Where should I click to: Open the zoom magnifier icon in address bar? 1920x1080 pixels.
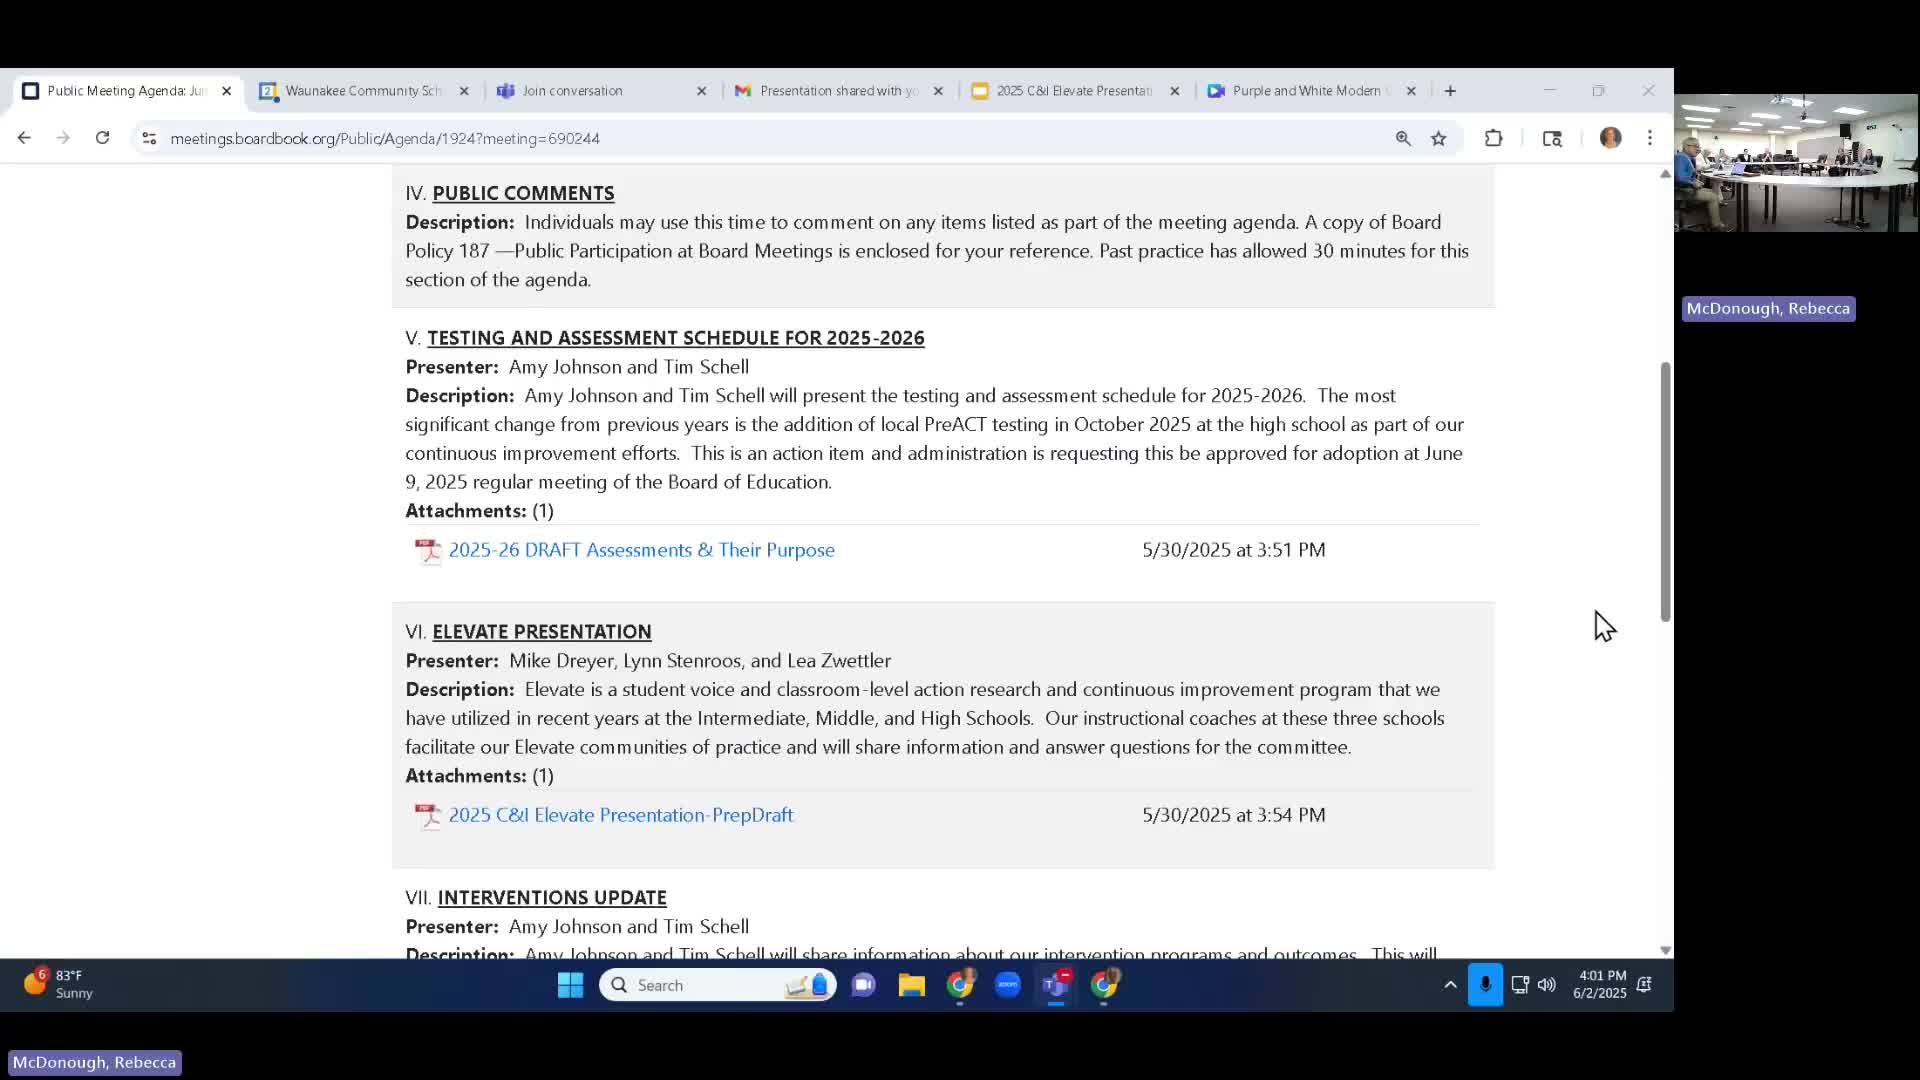[x=1403, y=139]
